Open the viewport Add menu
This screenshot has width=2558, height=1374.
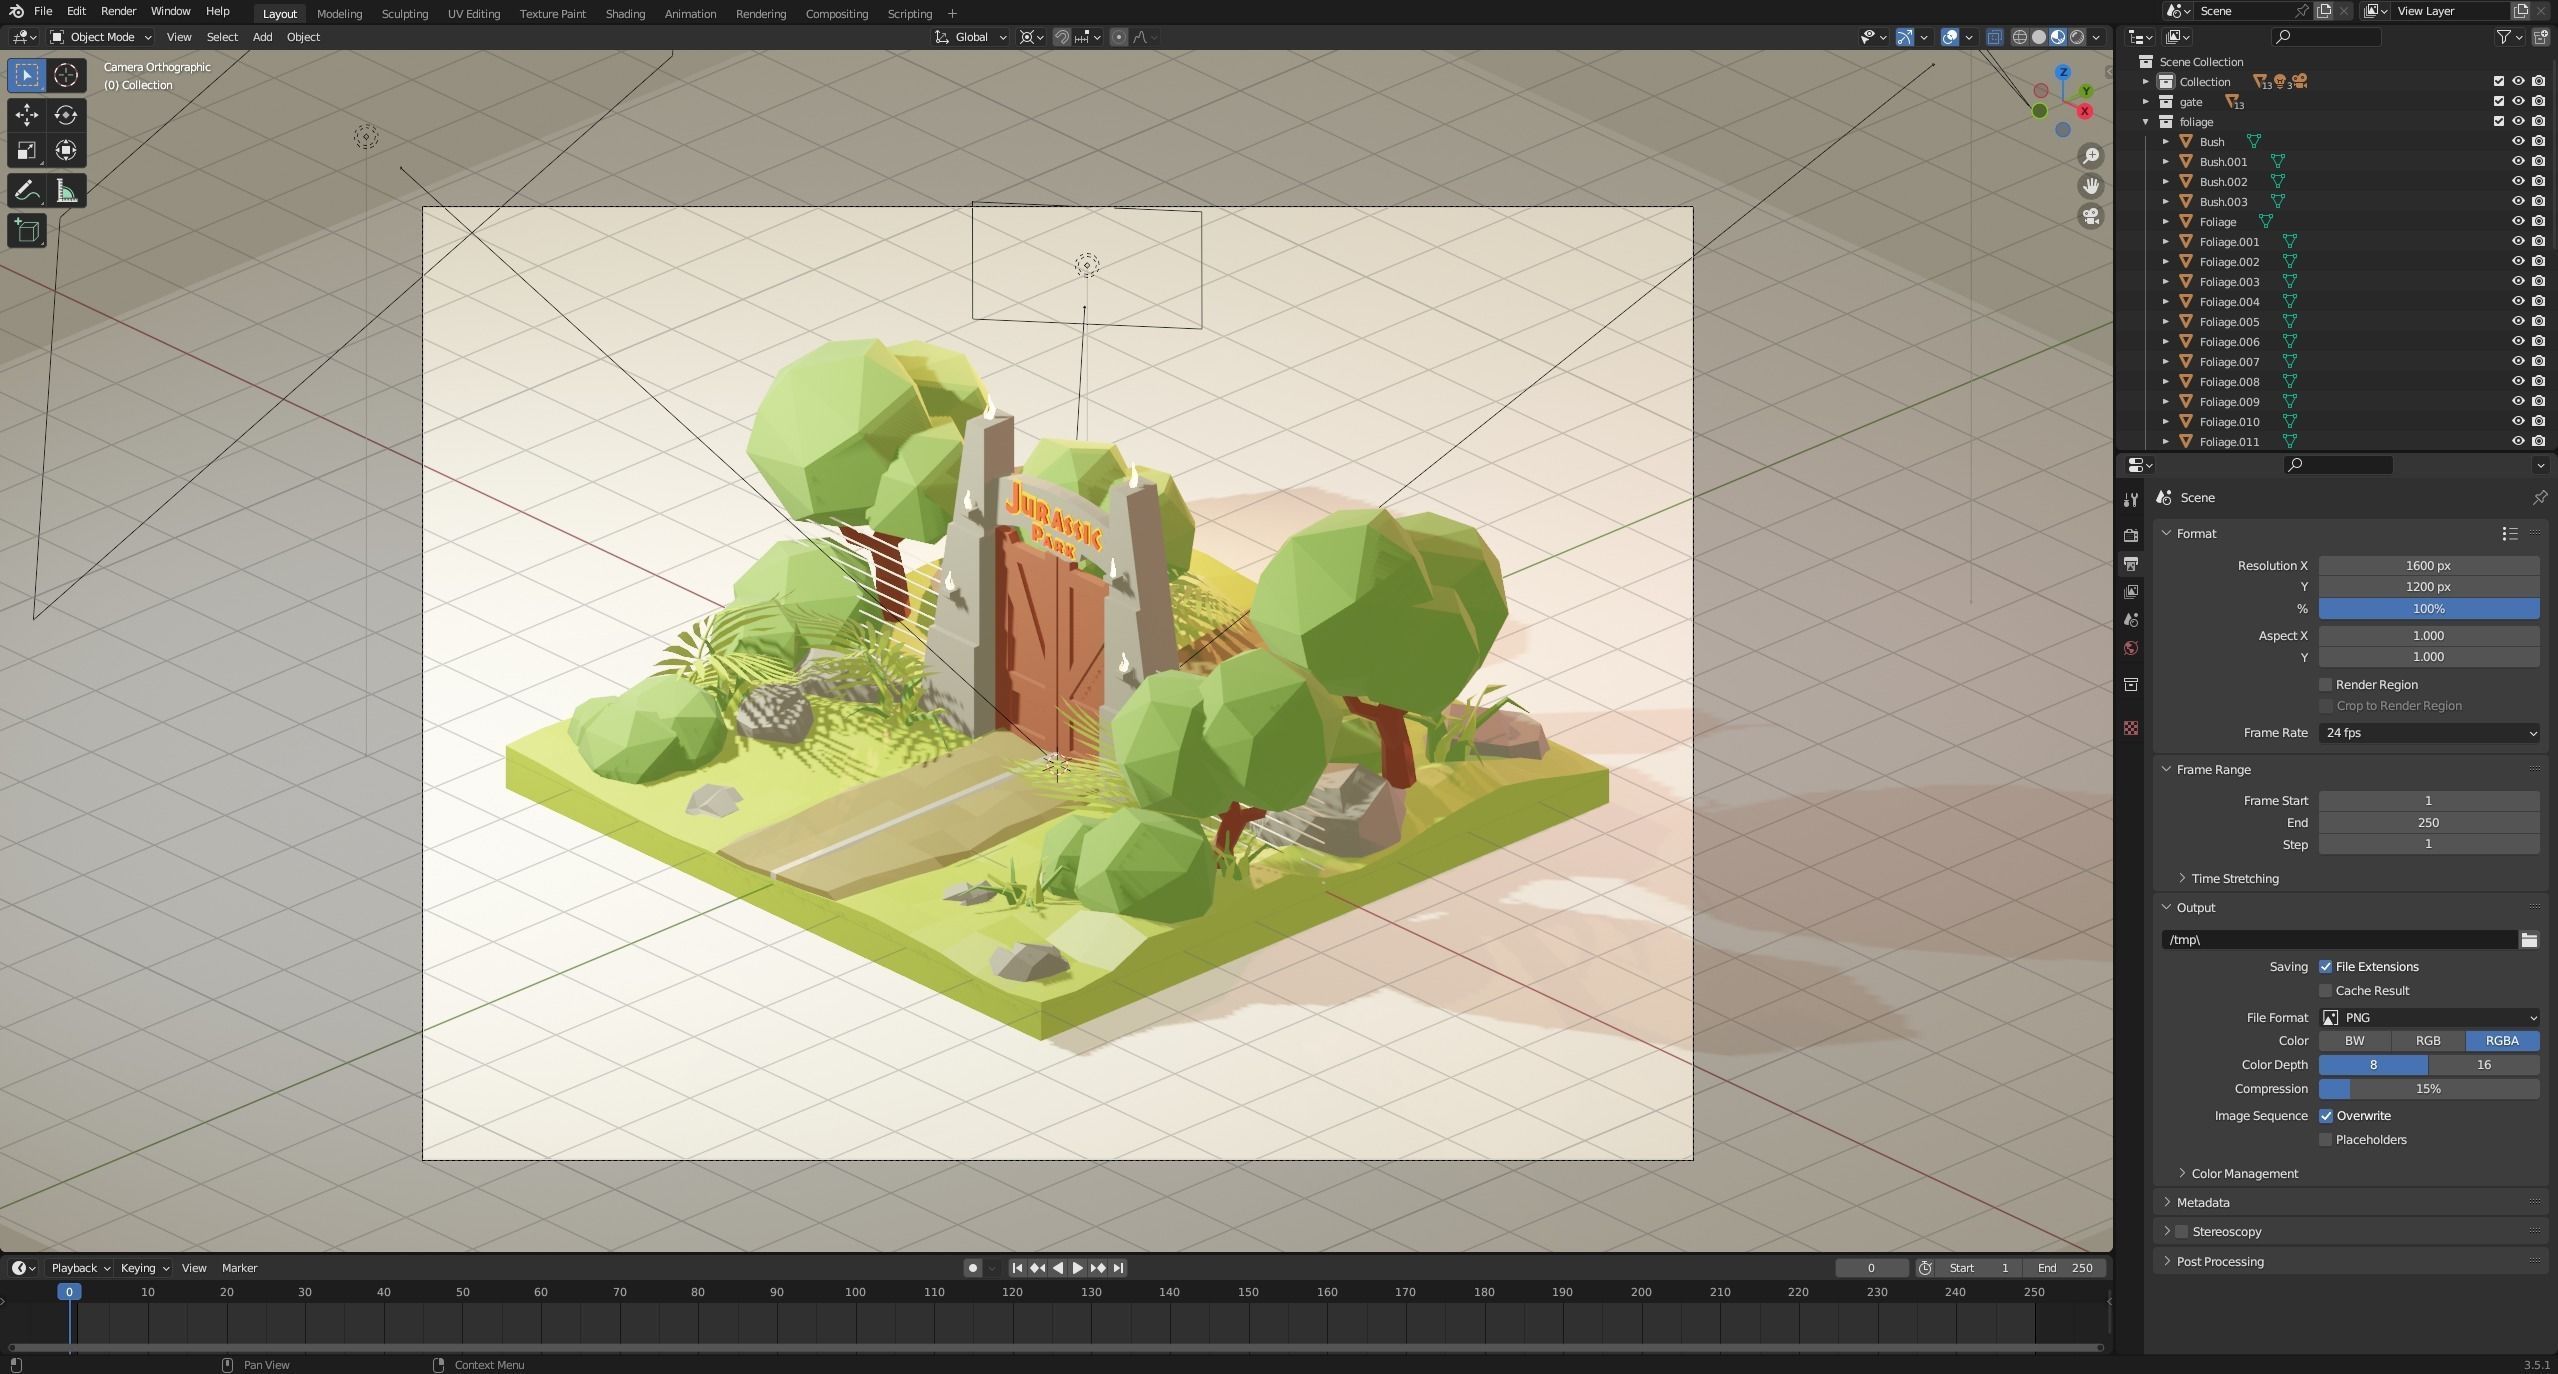point(262,37)
